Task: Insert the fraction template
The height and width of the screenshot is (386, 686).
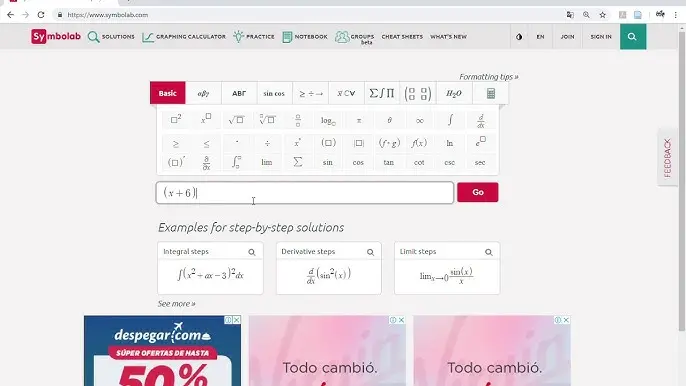Action: click(298, 119)
